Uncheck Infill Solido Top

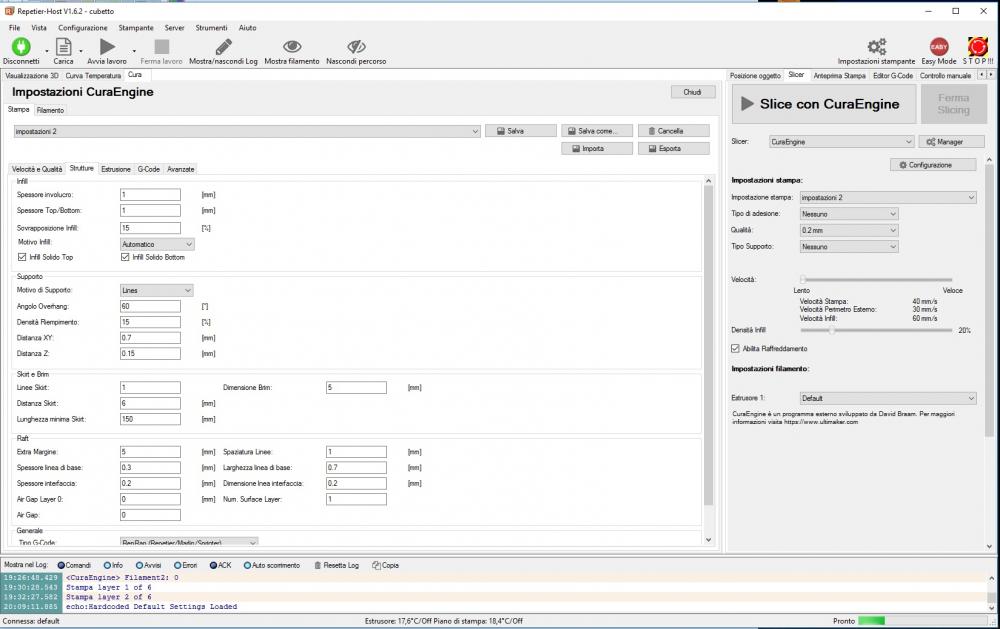22,257
